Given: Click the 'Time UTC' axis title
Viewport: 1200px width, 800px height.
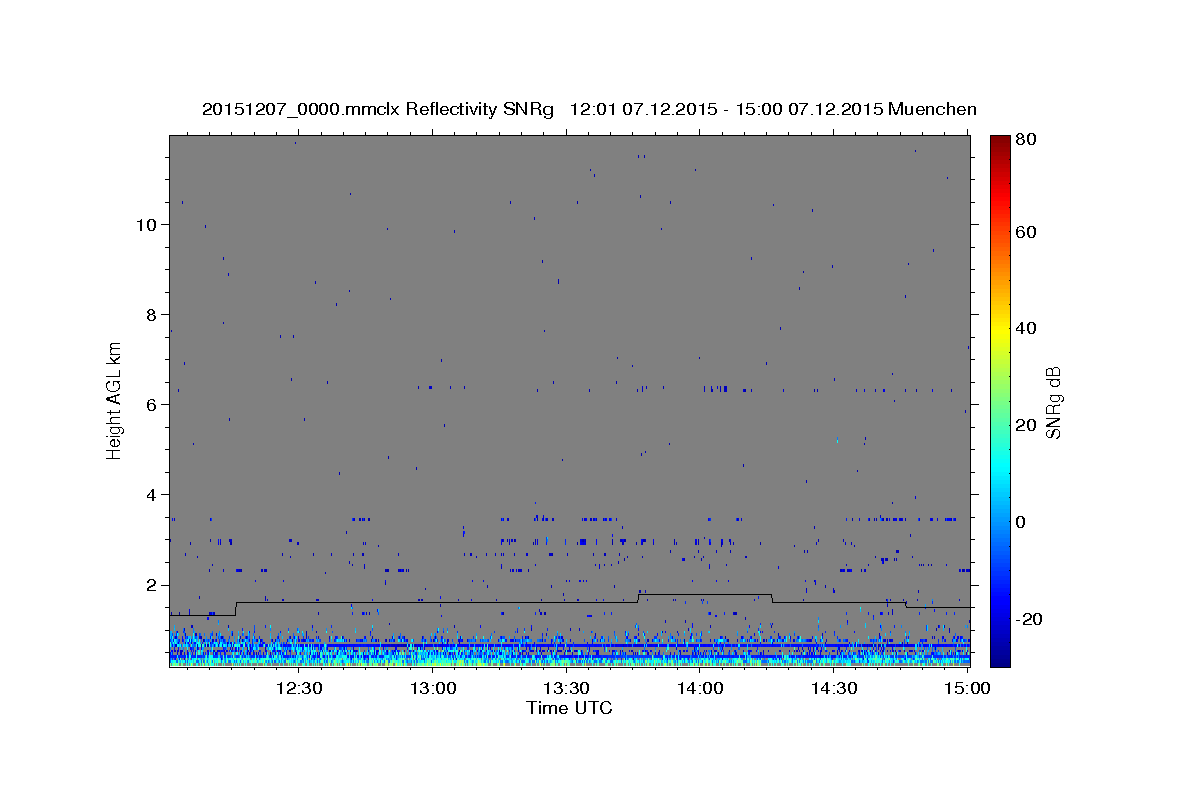Looking at the screenshot, I should click(x=569, y=708).
